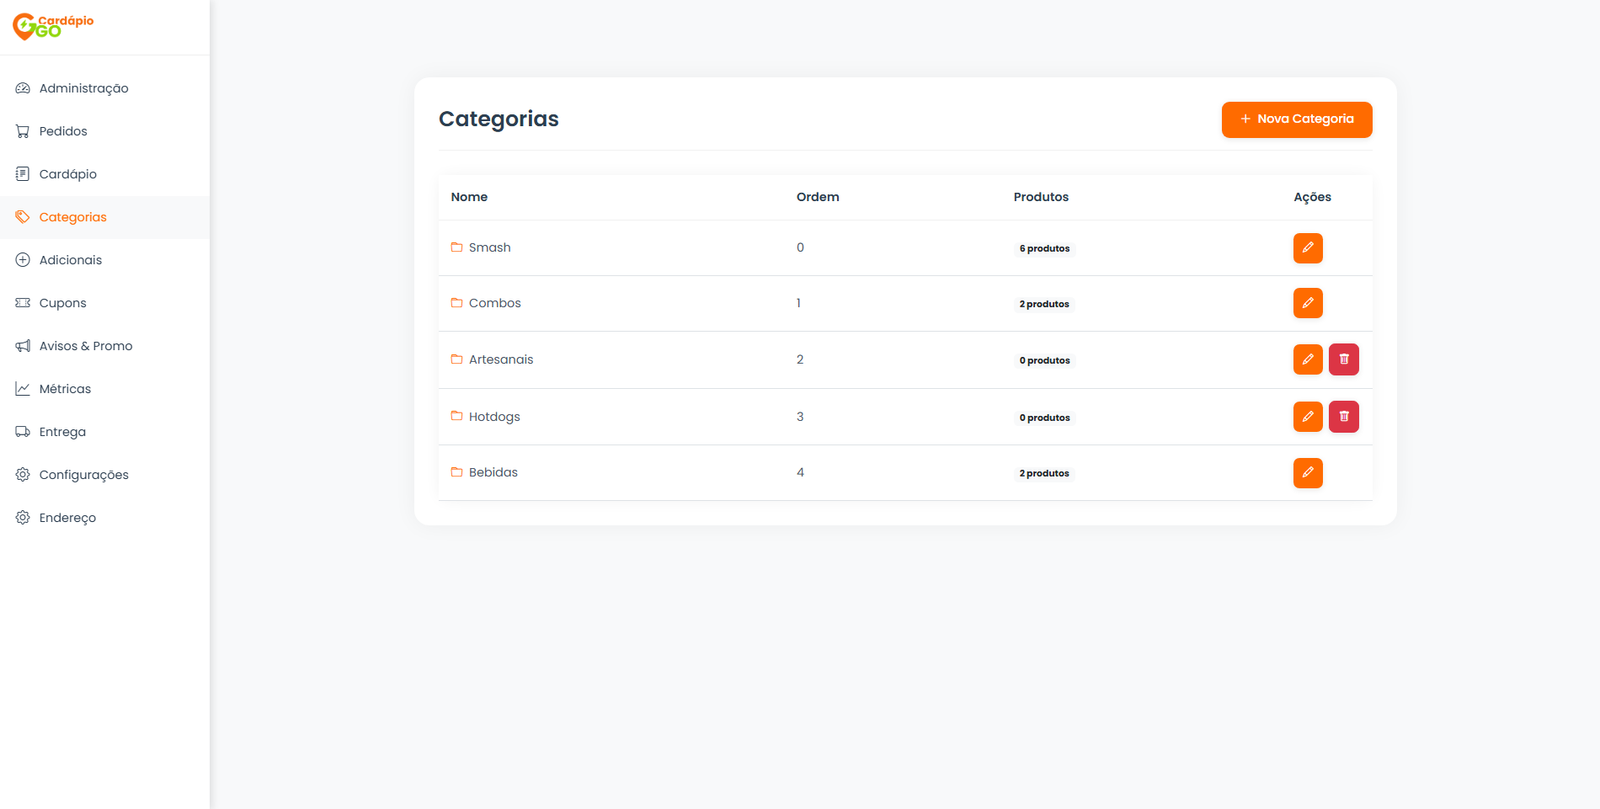Click the edit pencil for Smash category

1307,248
